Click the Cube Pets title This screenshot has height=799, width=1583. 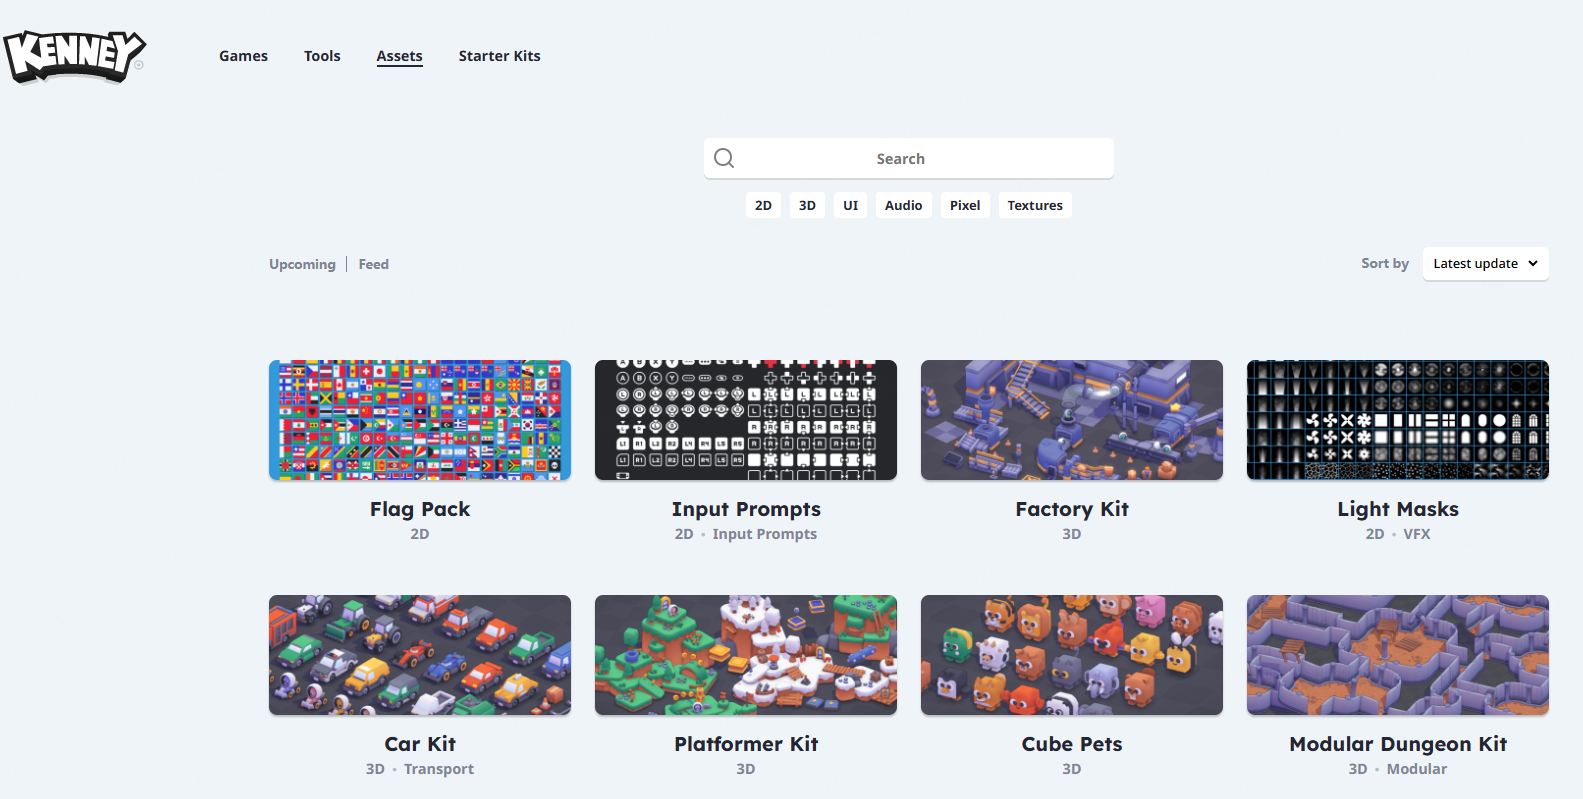pyautogui.click(x=1072, y=744)
